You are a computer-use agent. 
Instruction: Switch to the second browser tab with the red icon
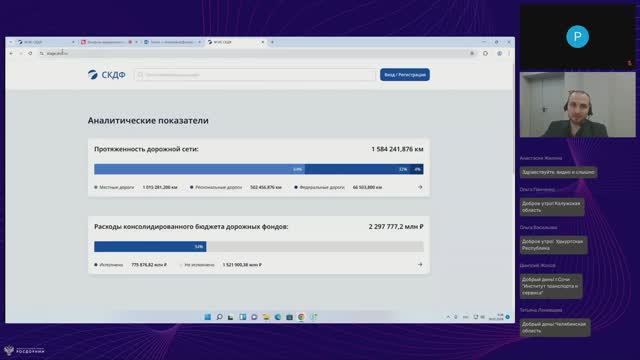pyautogui.click(x=109, y=42)
